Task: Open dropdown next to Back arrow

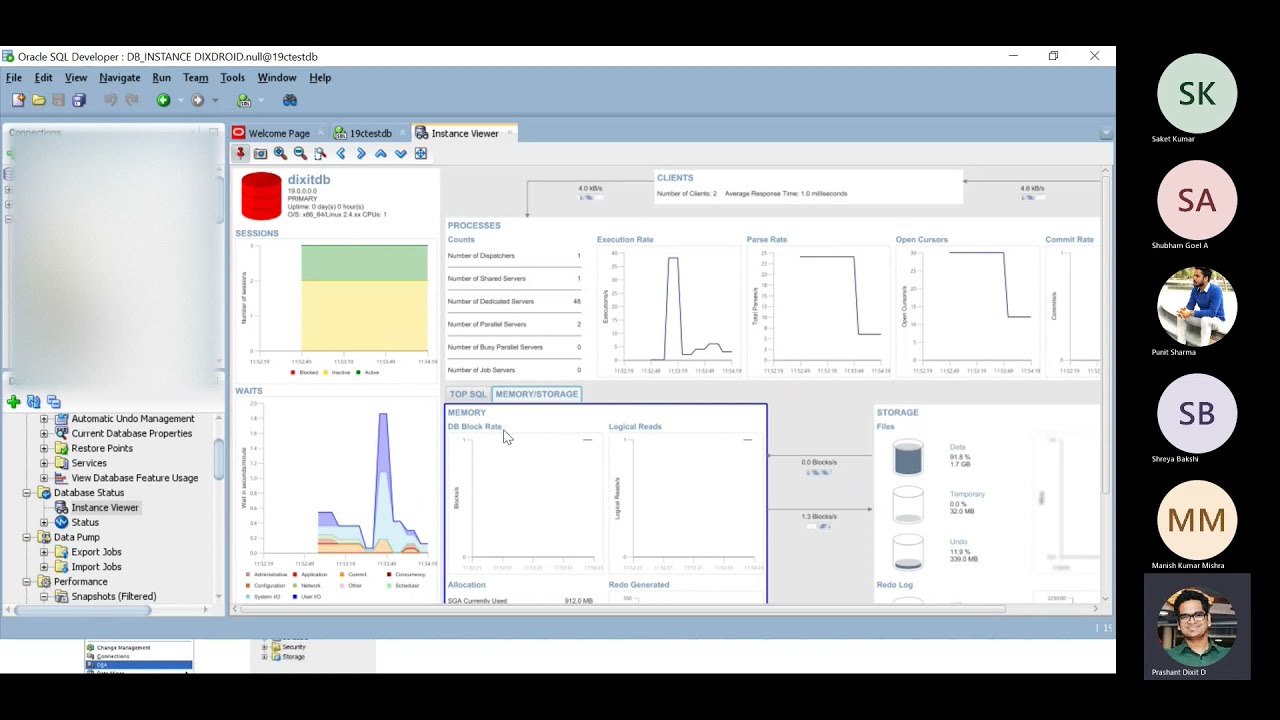Action: tap(179, 100)
